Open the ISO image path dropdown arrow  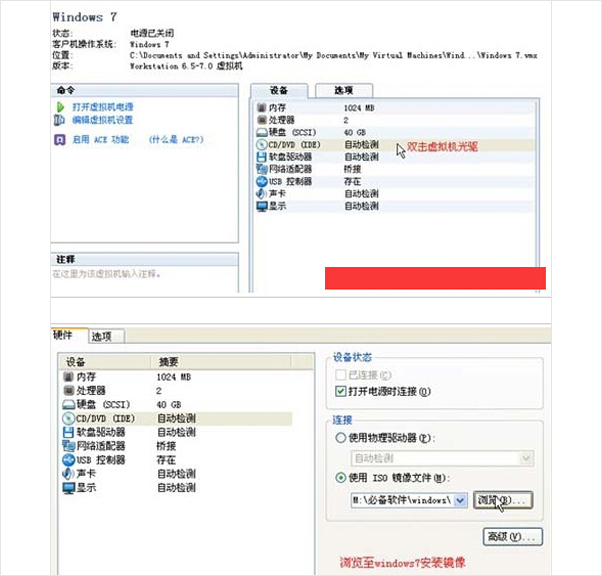pos(460,500)
